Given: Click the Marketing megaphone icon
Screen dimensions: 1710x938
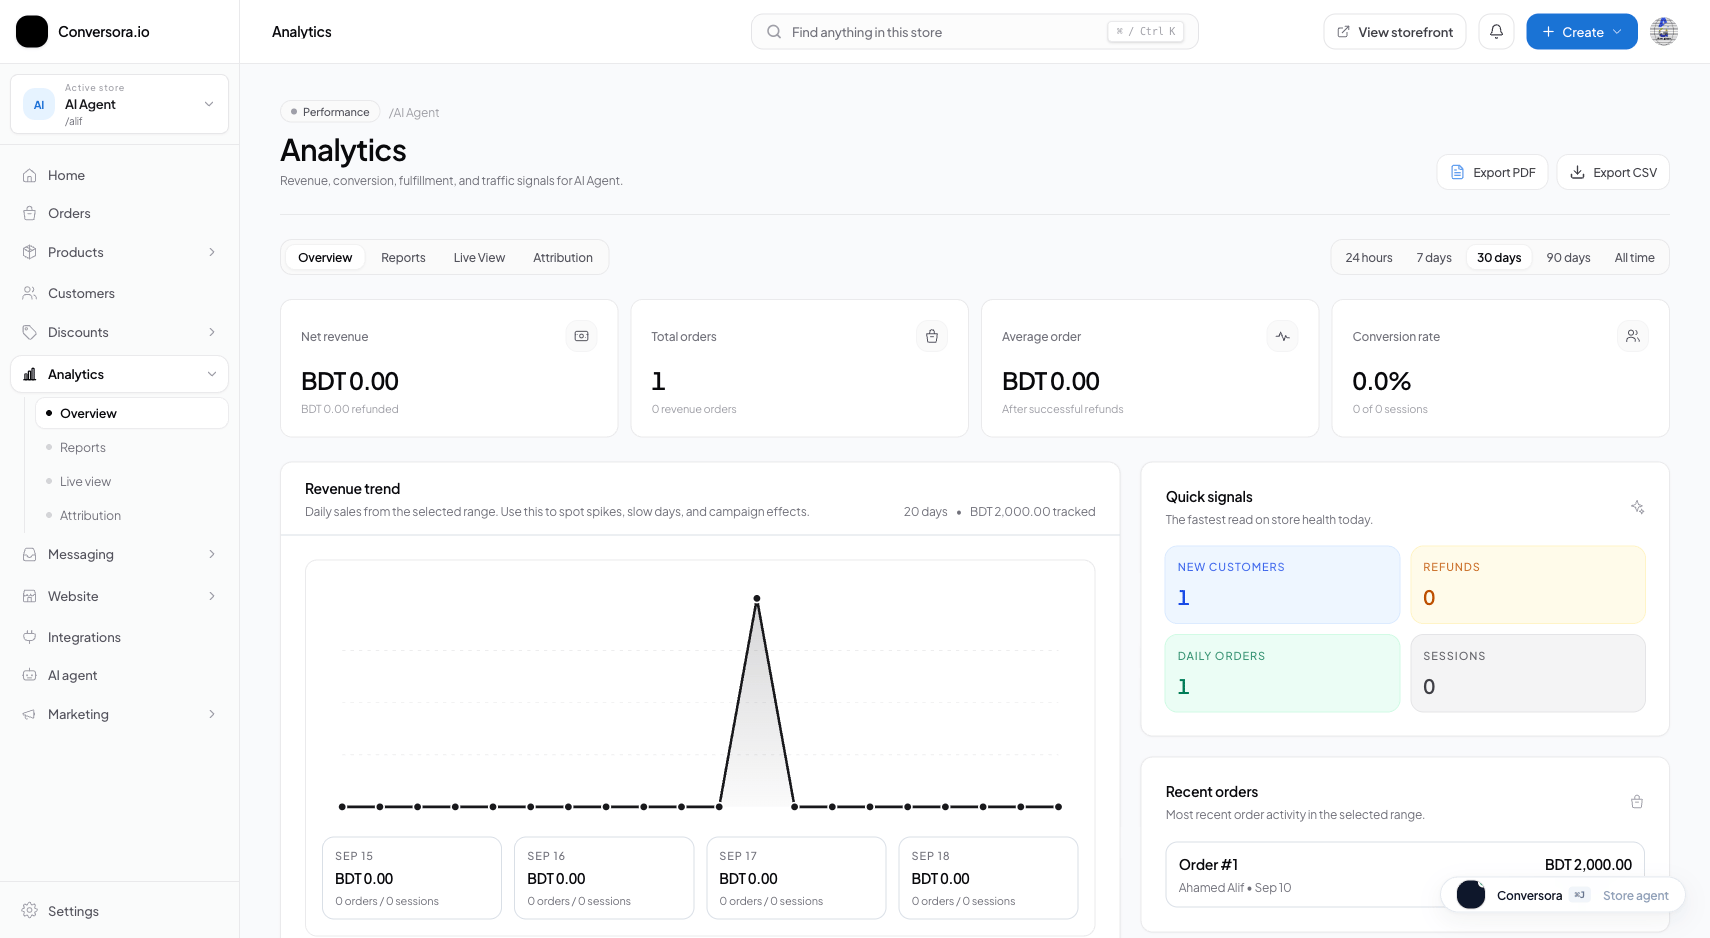Looking at the screenshot, I should coord(30,714).
